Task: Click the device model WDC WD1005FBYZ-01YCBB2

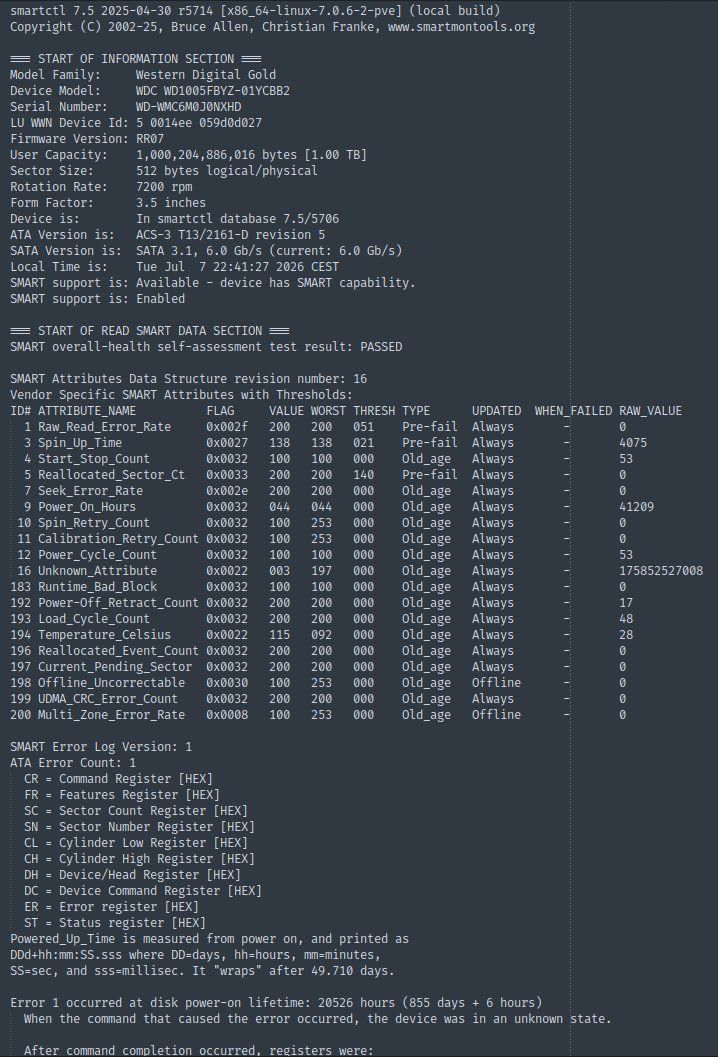Action: (213, 91)
